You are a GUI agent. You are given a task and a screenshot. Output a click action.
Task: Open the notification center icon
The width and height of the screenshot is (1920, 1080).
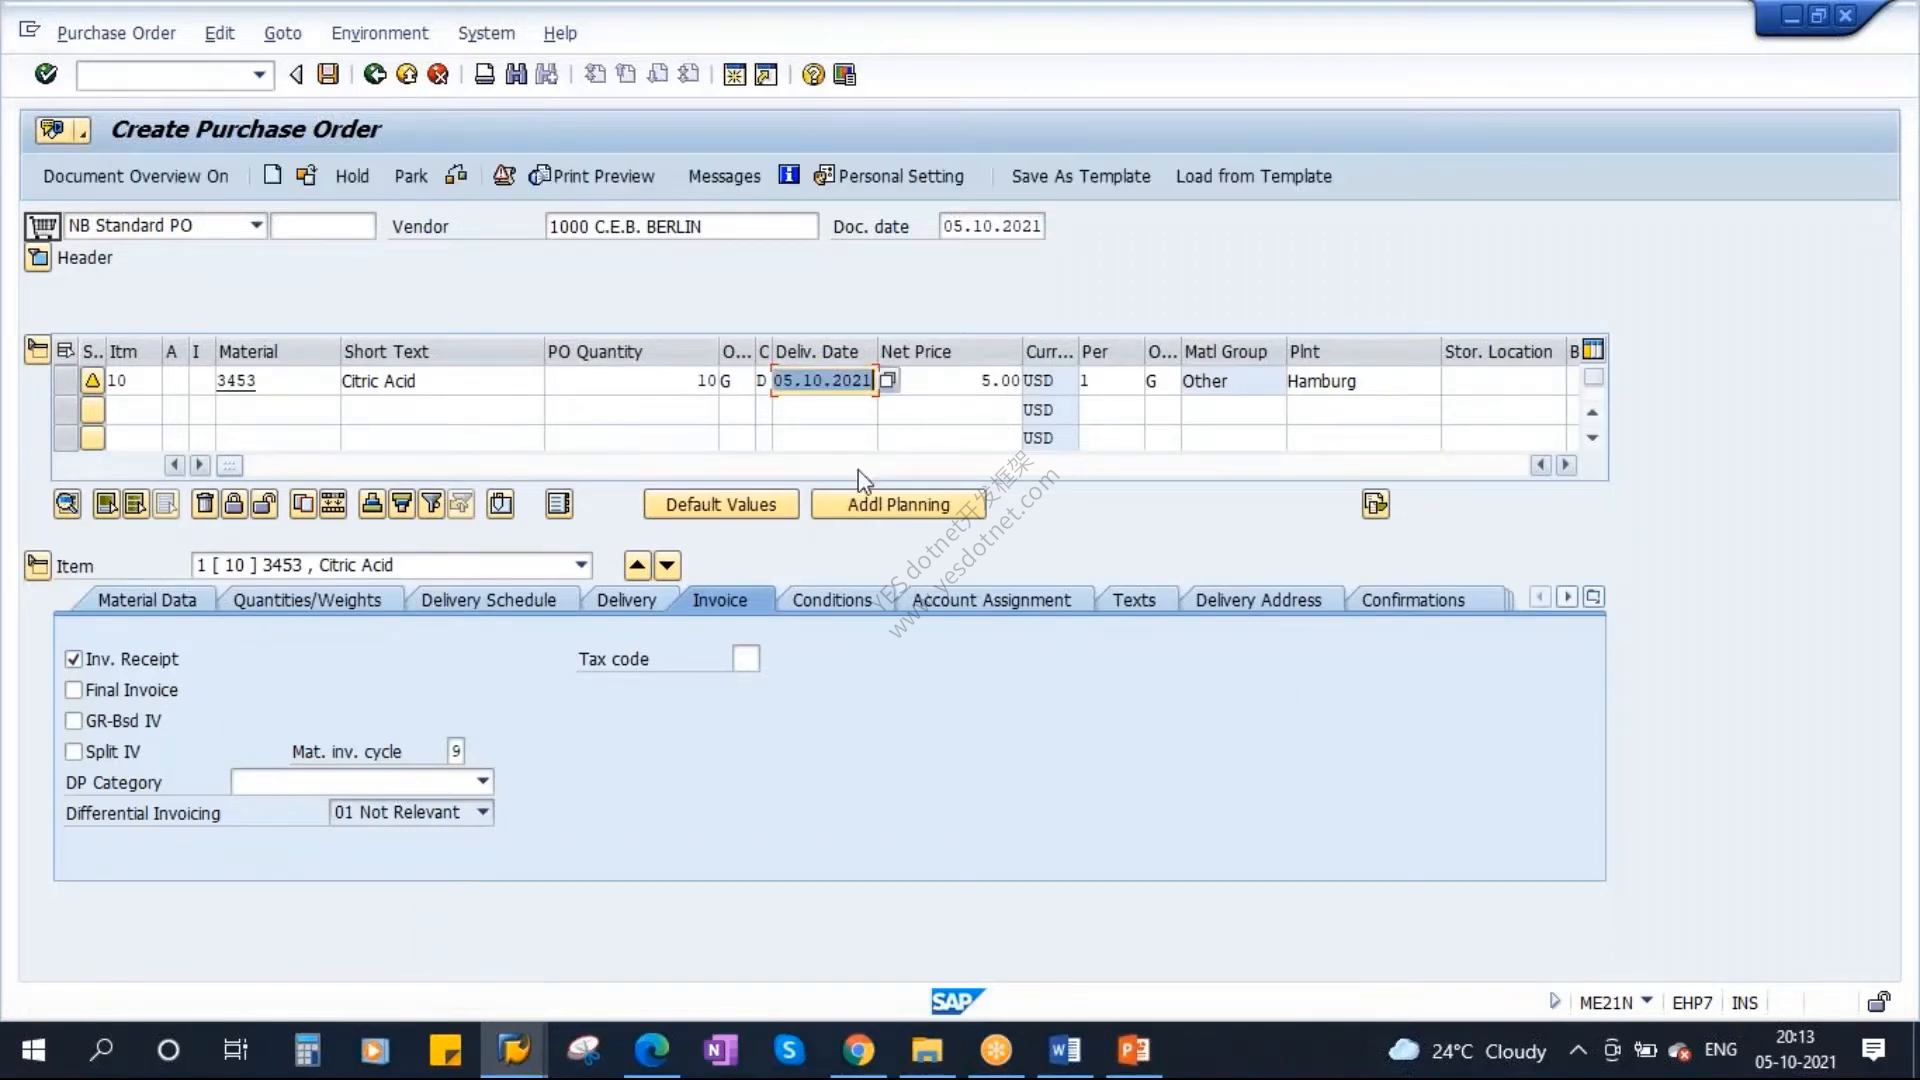click(1873, 1049)
